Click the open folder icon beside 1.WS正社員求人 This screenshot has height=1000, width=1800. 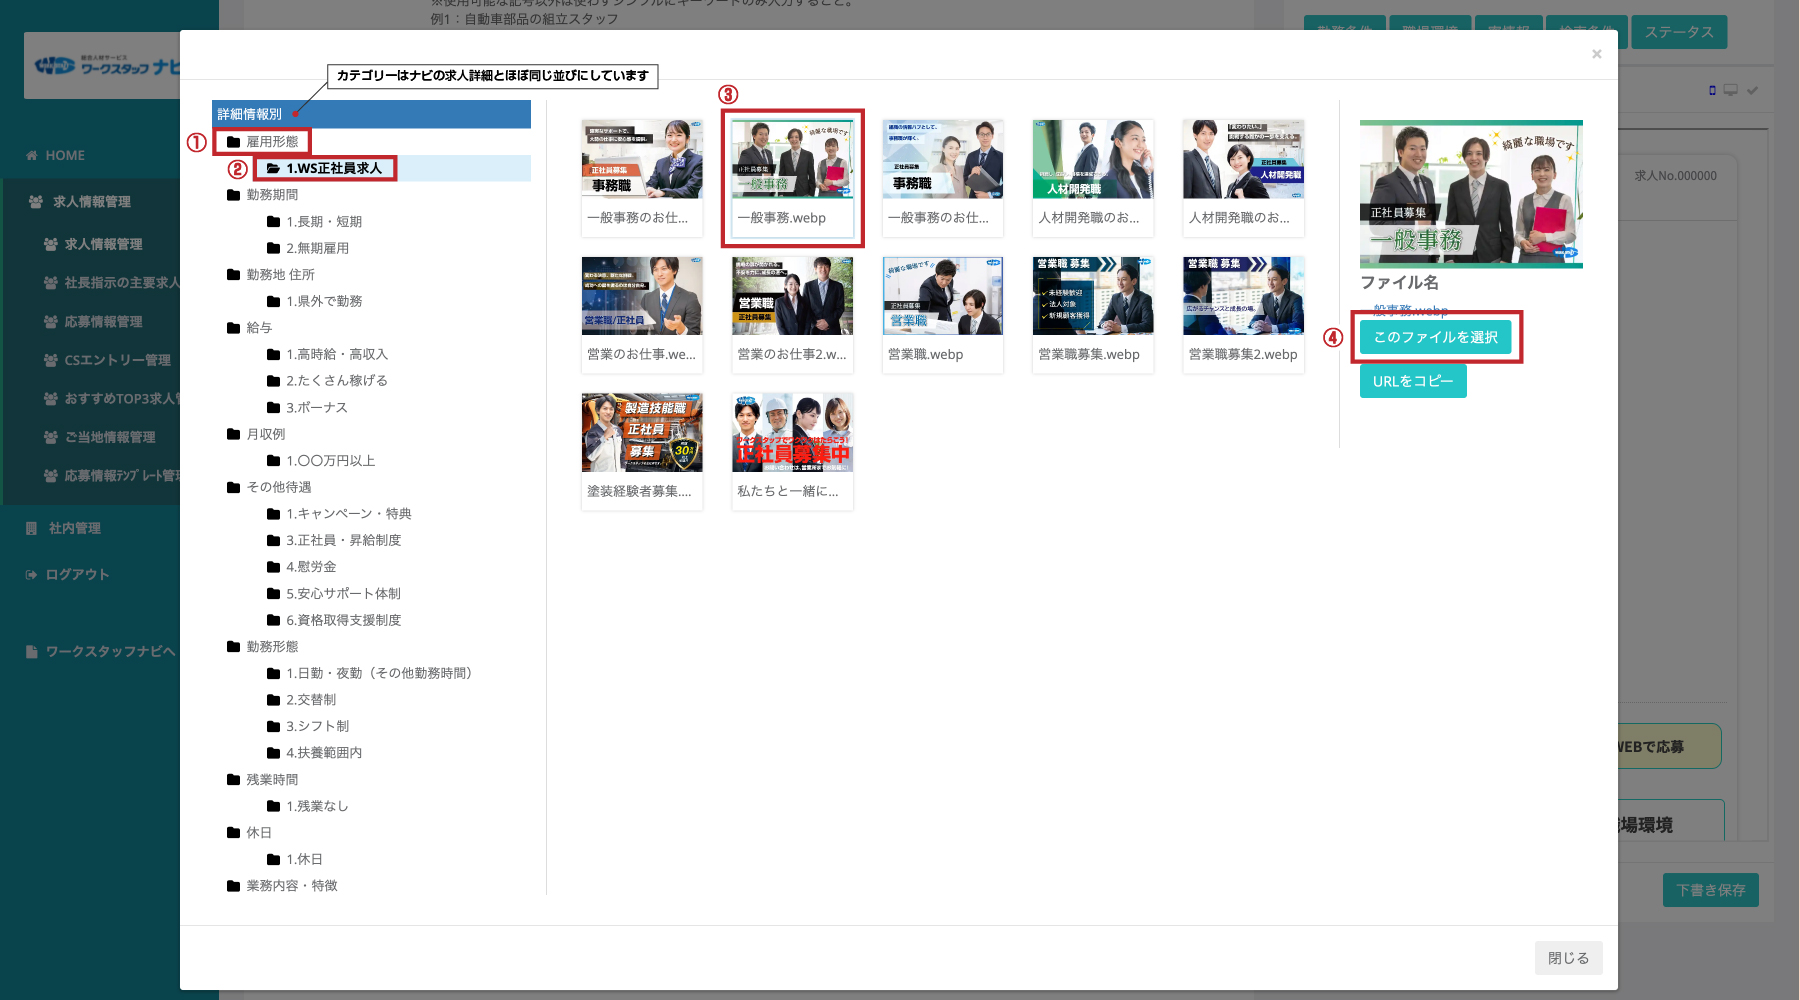(273, 168)
